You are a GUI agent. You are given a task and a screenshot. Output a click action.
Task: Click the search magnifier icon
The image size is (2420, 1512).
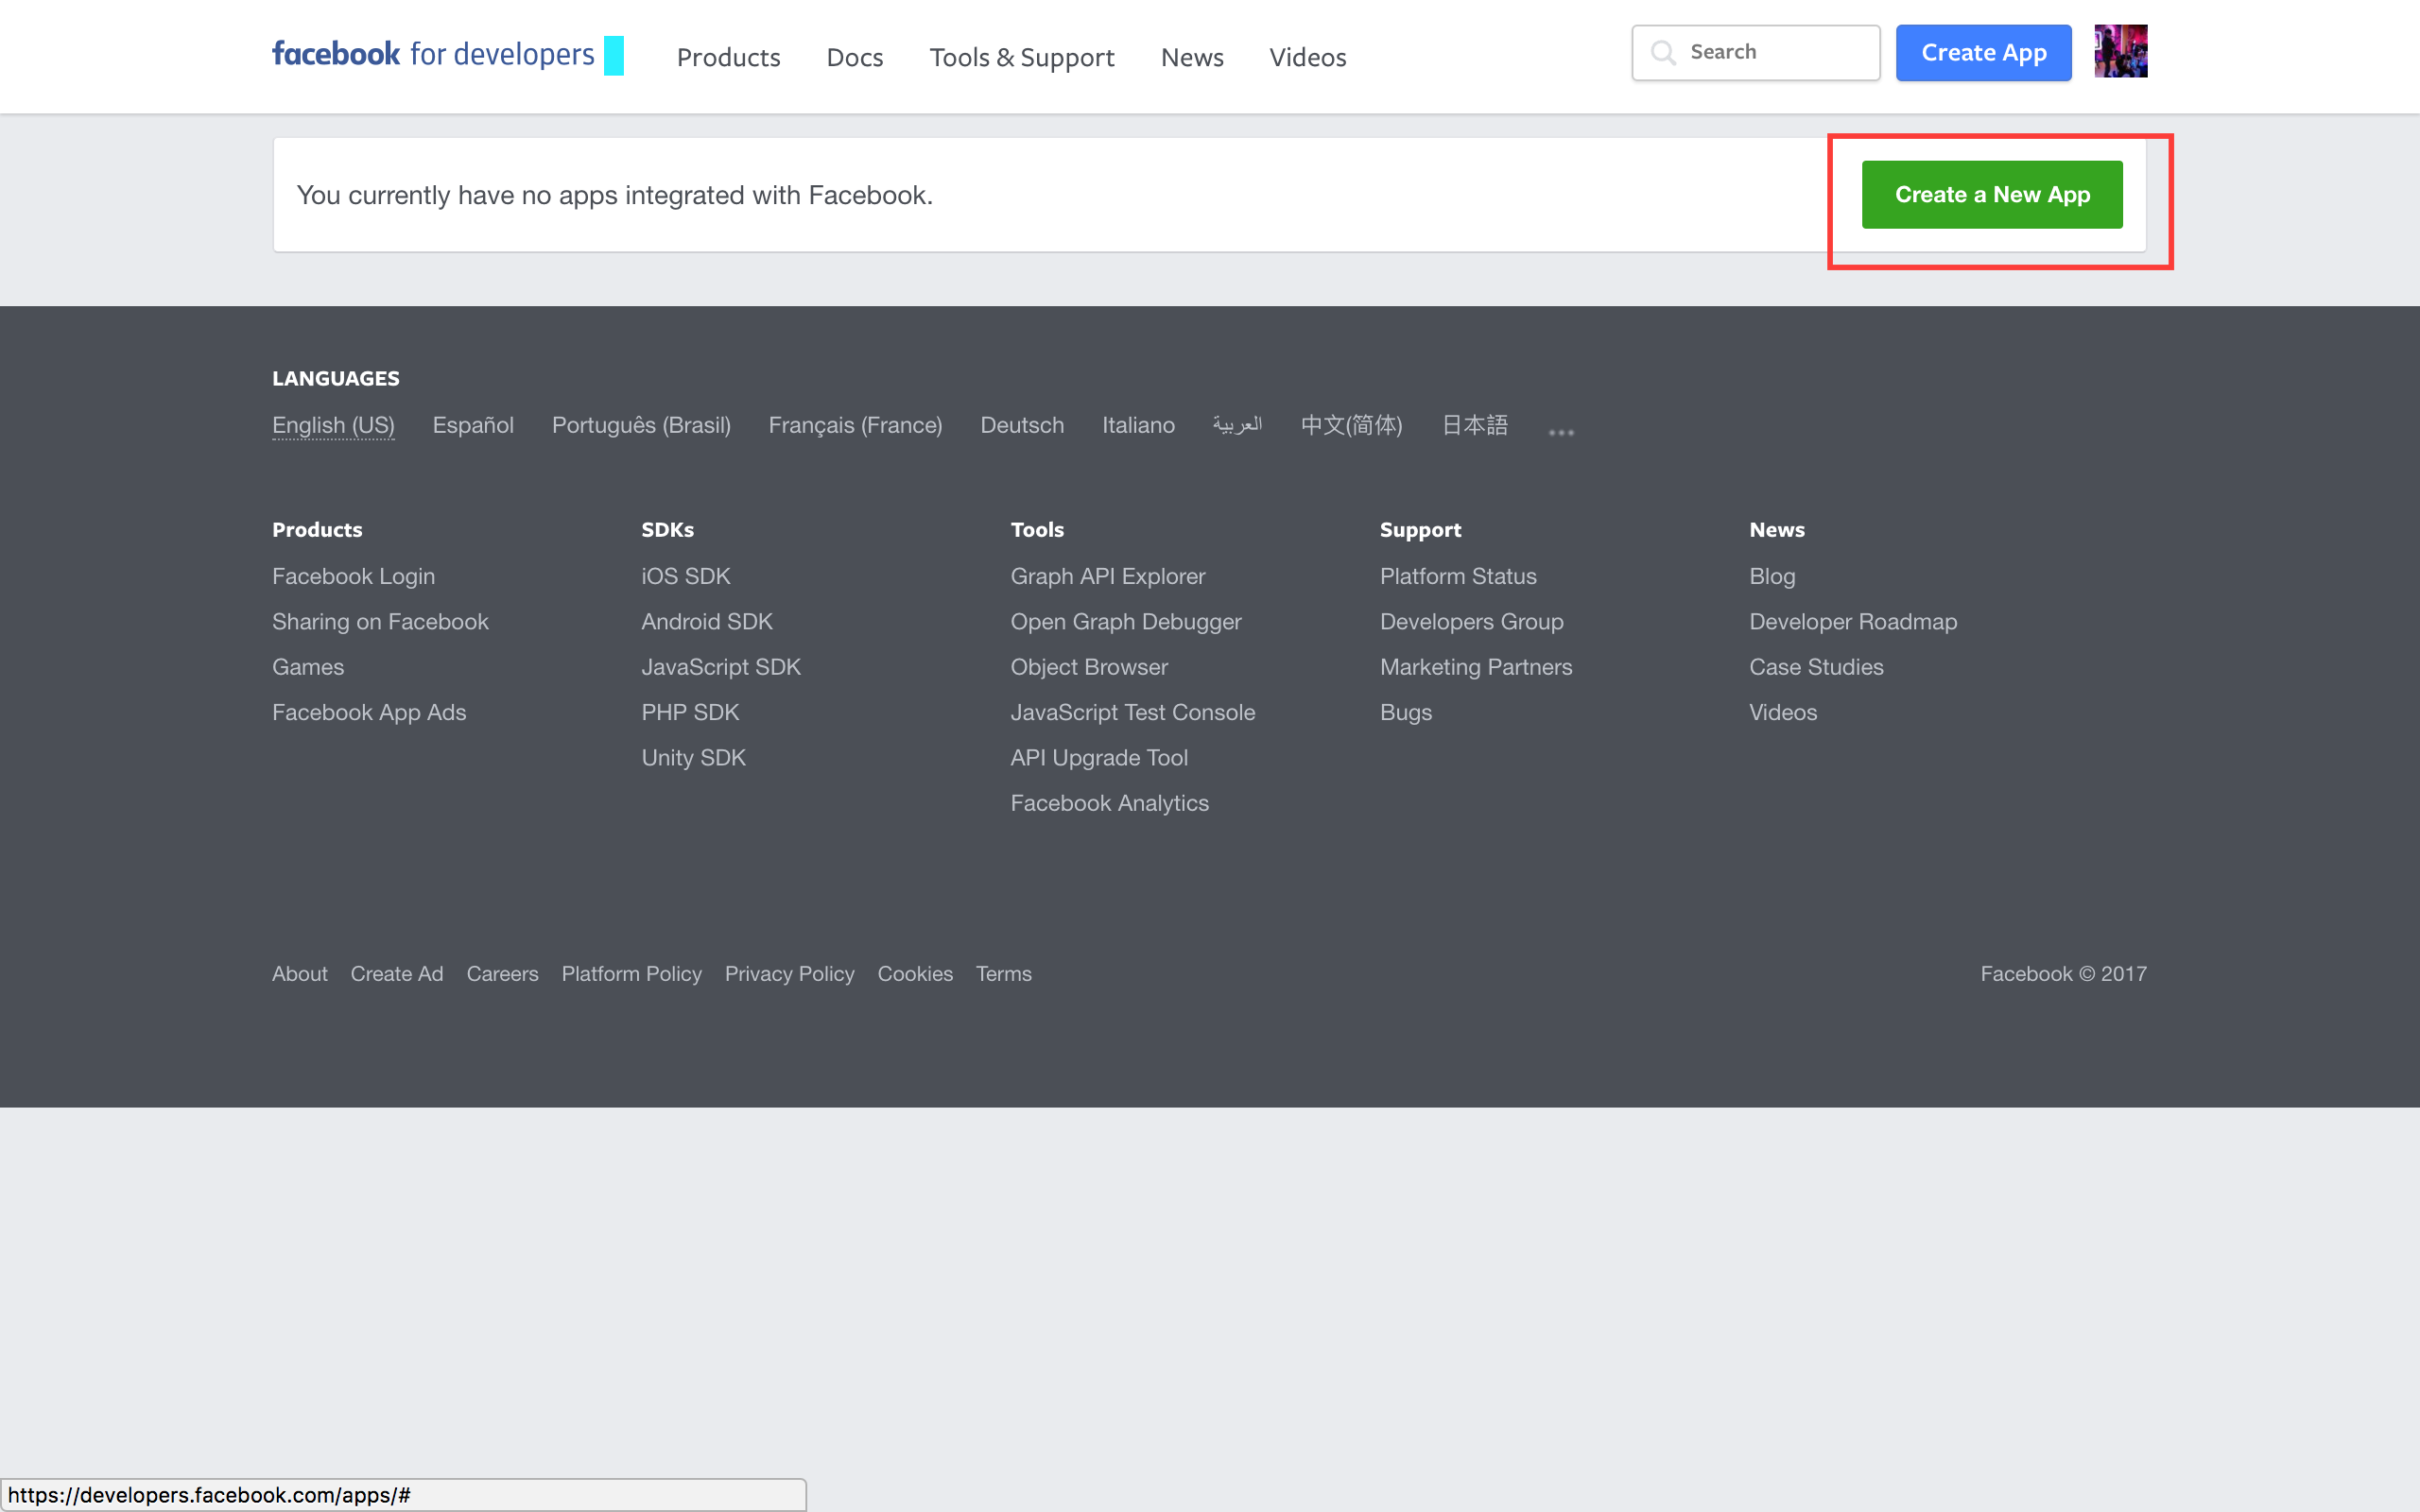1662,52
